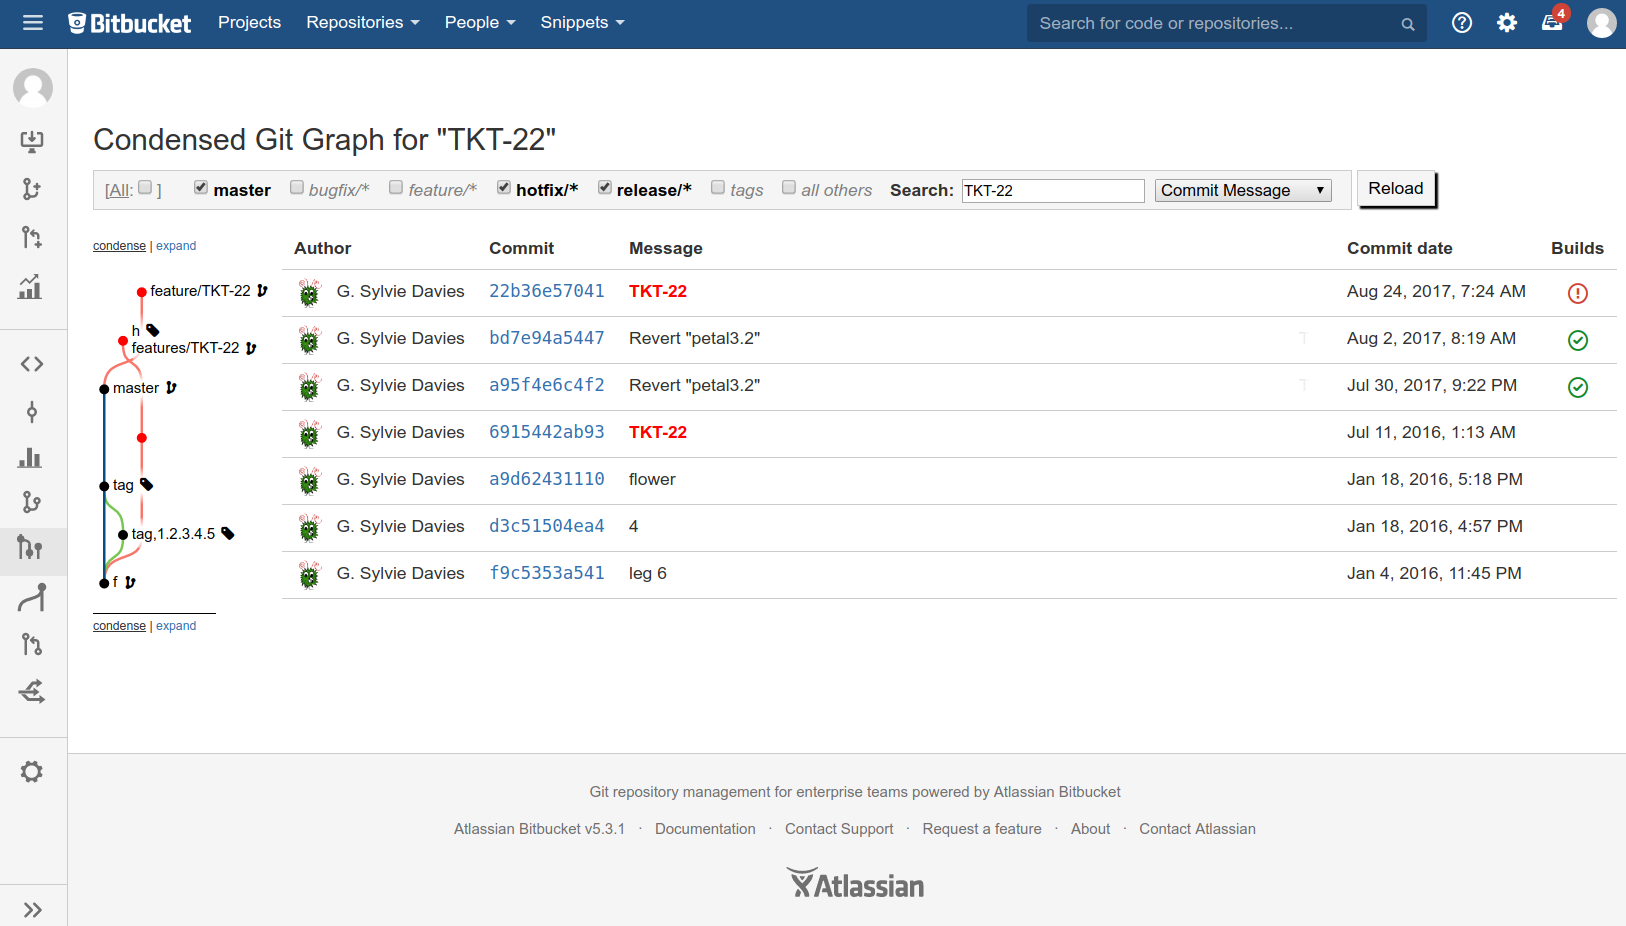Viewport: 1626px width, 926px height.
Task: Click the Reload button
Action: click(x=1396, y=189)
